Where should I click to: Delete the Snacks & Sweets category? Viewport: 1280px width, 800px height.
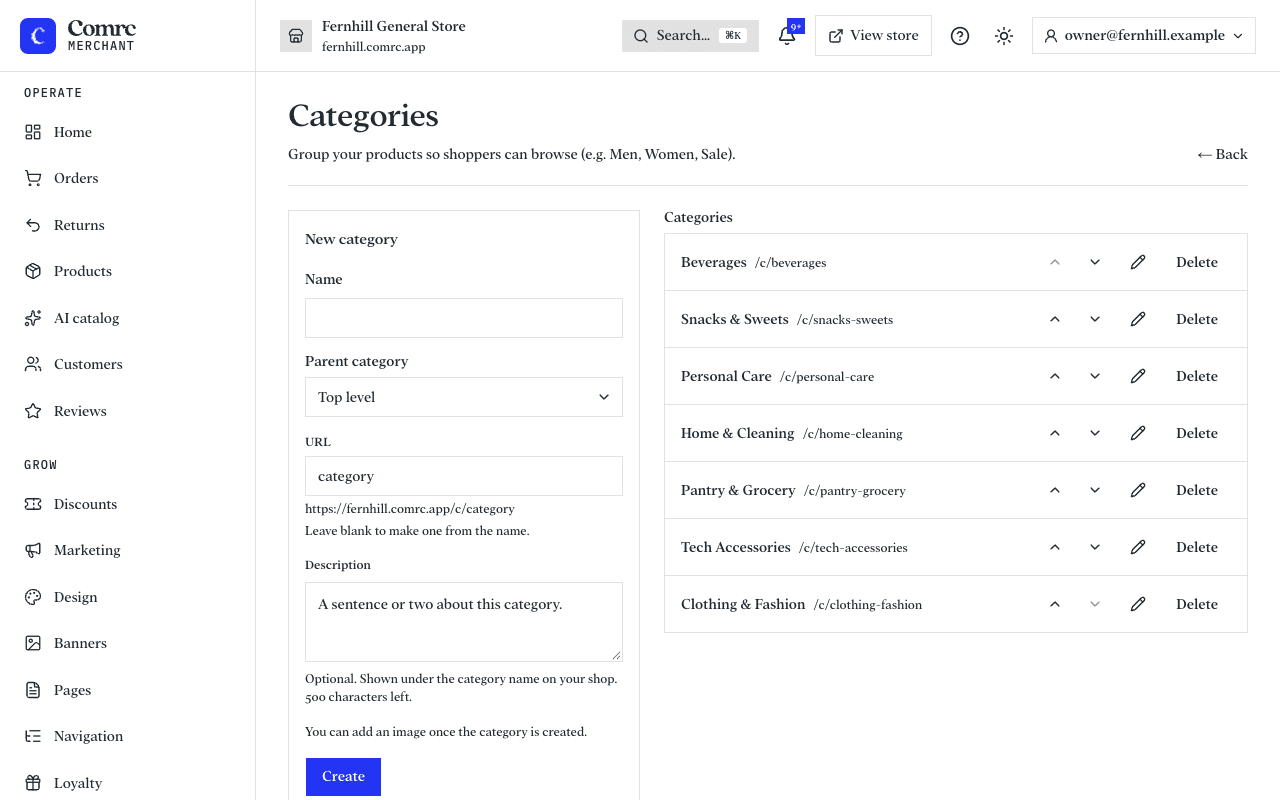coord(1197,319)
